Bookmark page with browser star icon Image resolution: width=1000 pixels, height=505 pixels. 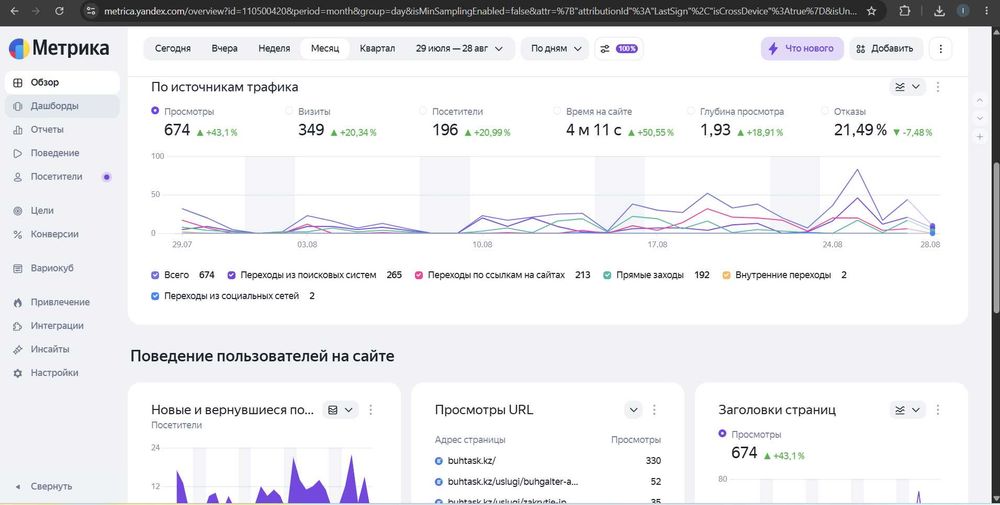coord(871,11)
